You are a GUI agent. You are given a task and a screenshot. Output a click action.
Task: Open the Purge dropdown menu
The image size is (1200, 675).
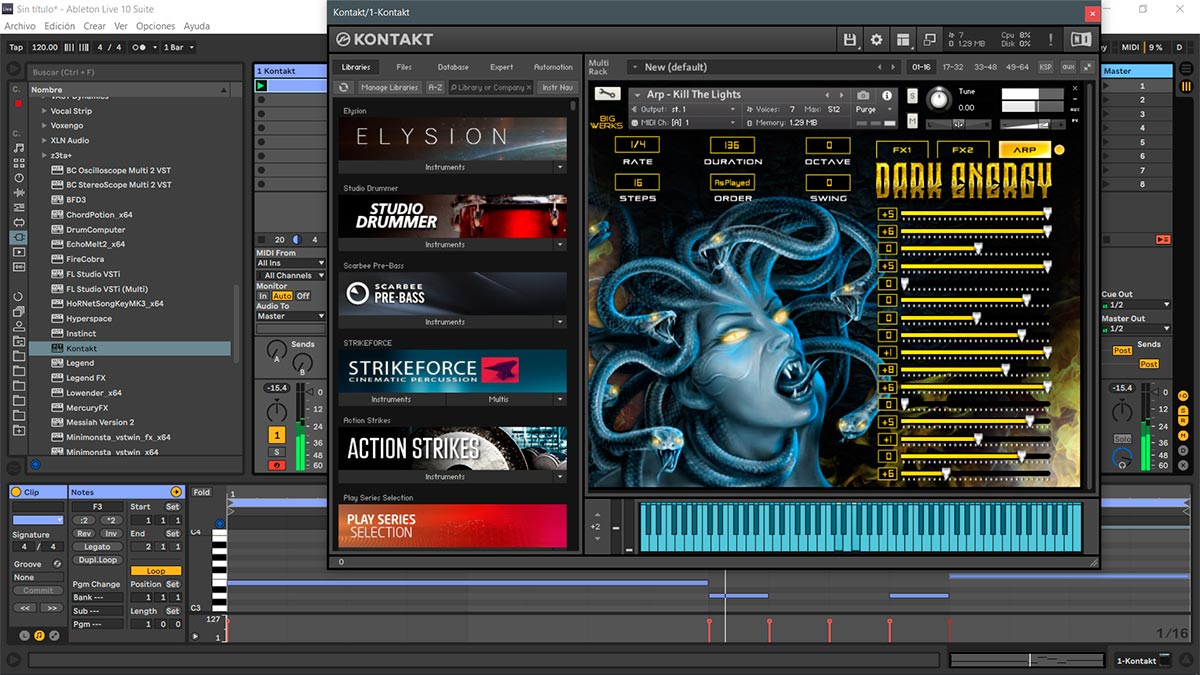click(x=872, y=110)
